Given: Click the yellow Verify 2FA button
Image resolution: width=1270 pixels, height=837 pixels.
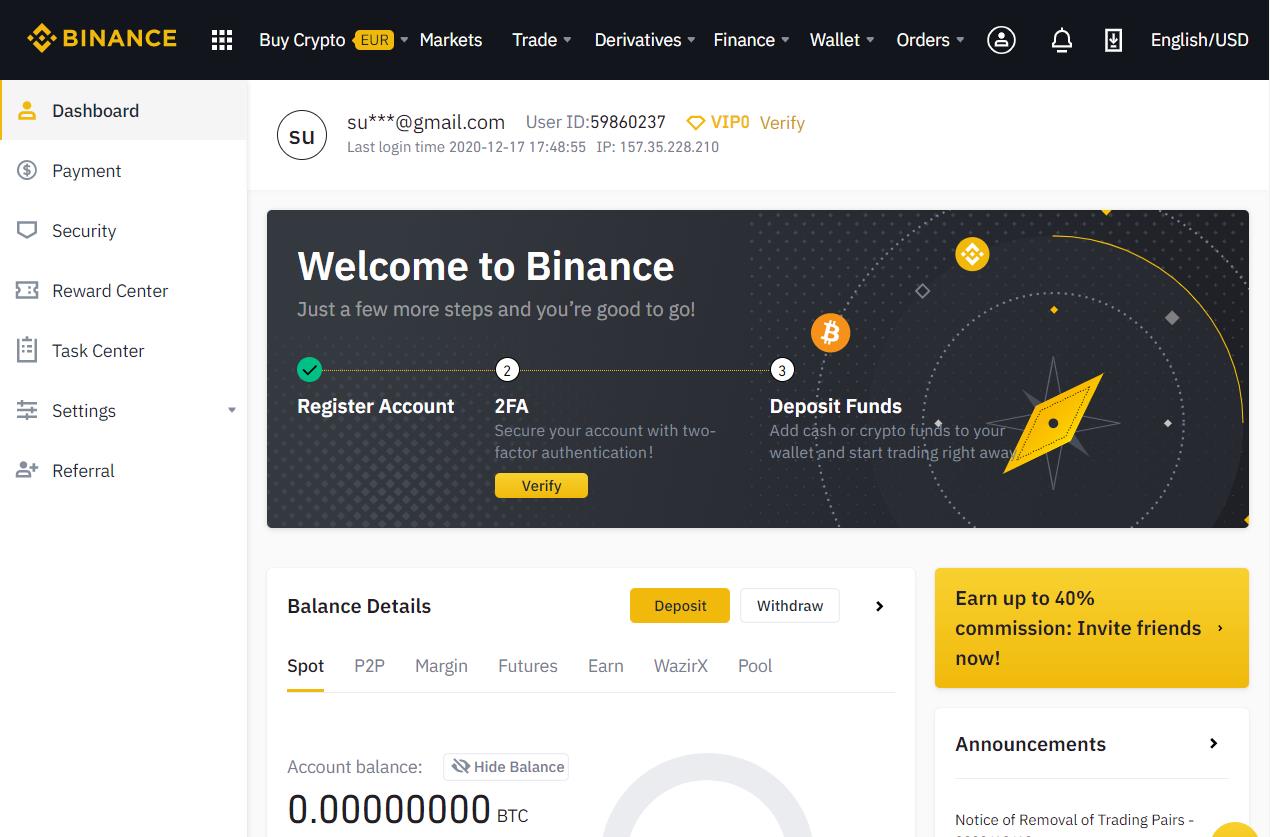Looking at the screenshot, I should tap(541, 485).
